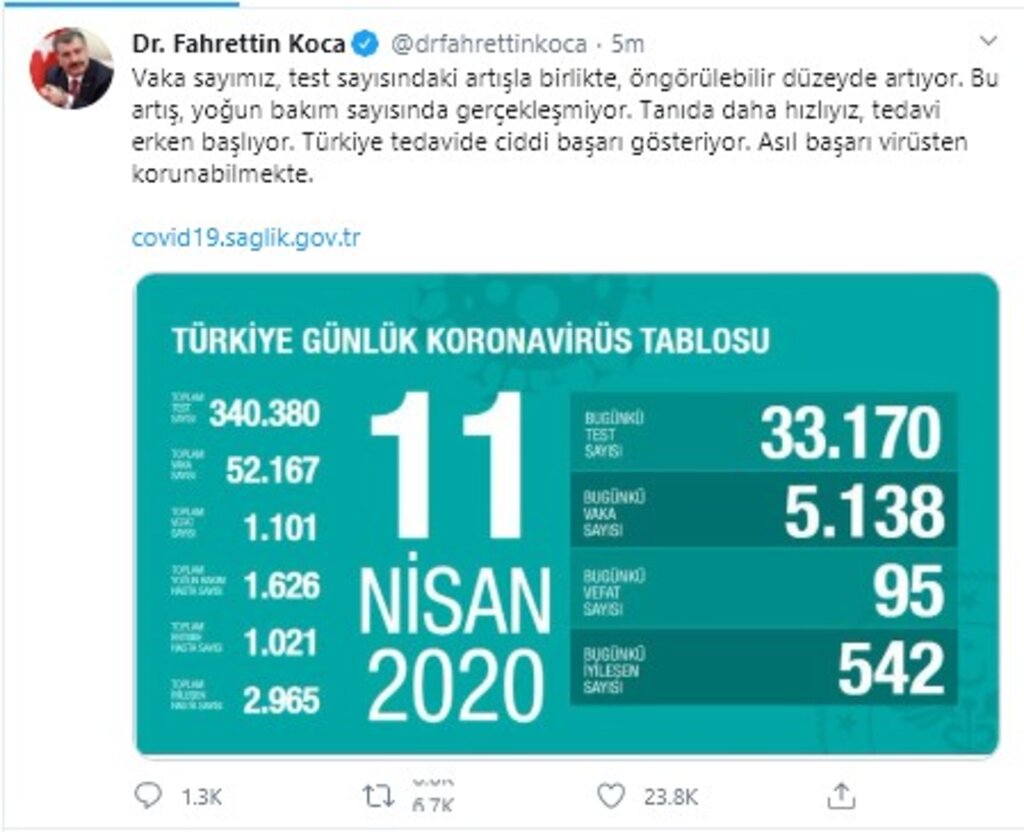Image resolution: width=1024 pixels, height=832 pixels.
Task: Click the blue verified badge
Action: 367,44
